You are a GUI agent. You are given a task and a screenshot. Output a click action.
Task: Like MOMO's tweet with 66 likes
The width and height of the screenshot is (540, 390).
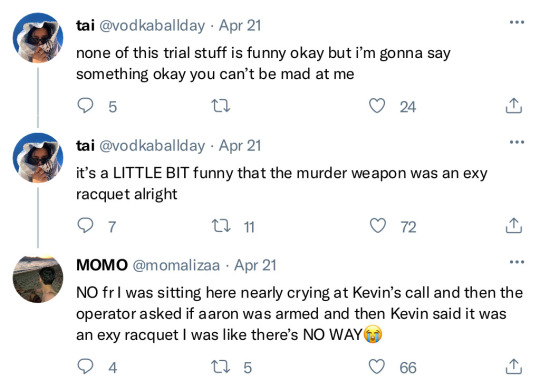(377, 367)
